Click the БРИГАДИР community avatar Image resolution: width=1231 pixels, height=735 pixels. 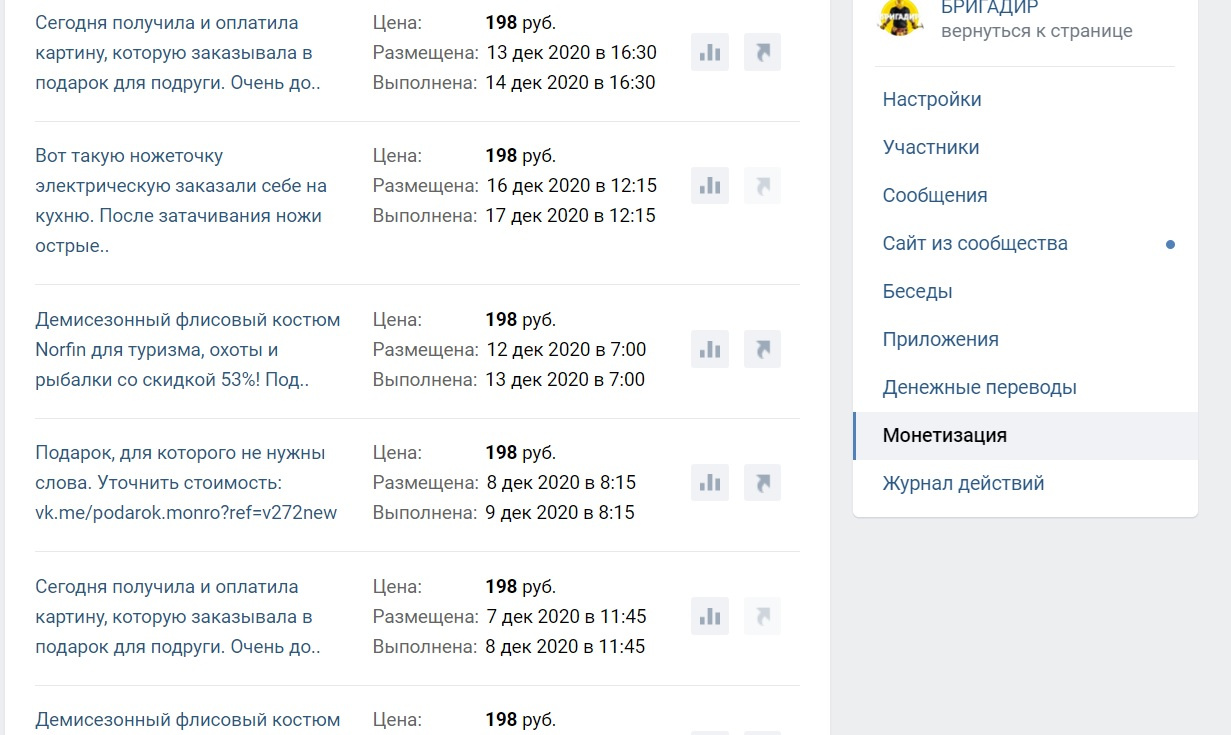point(900,17)
